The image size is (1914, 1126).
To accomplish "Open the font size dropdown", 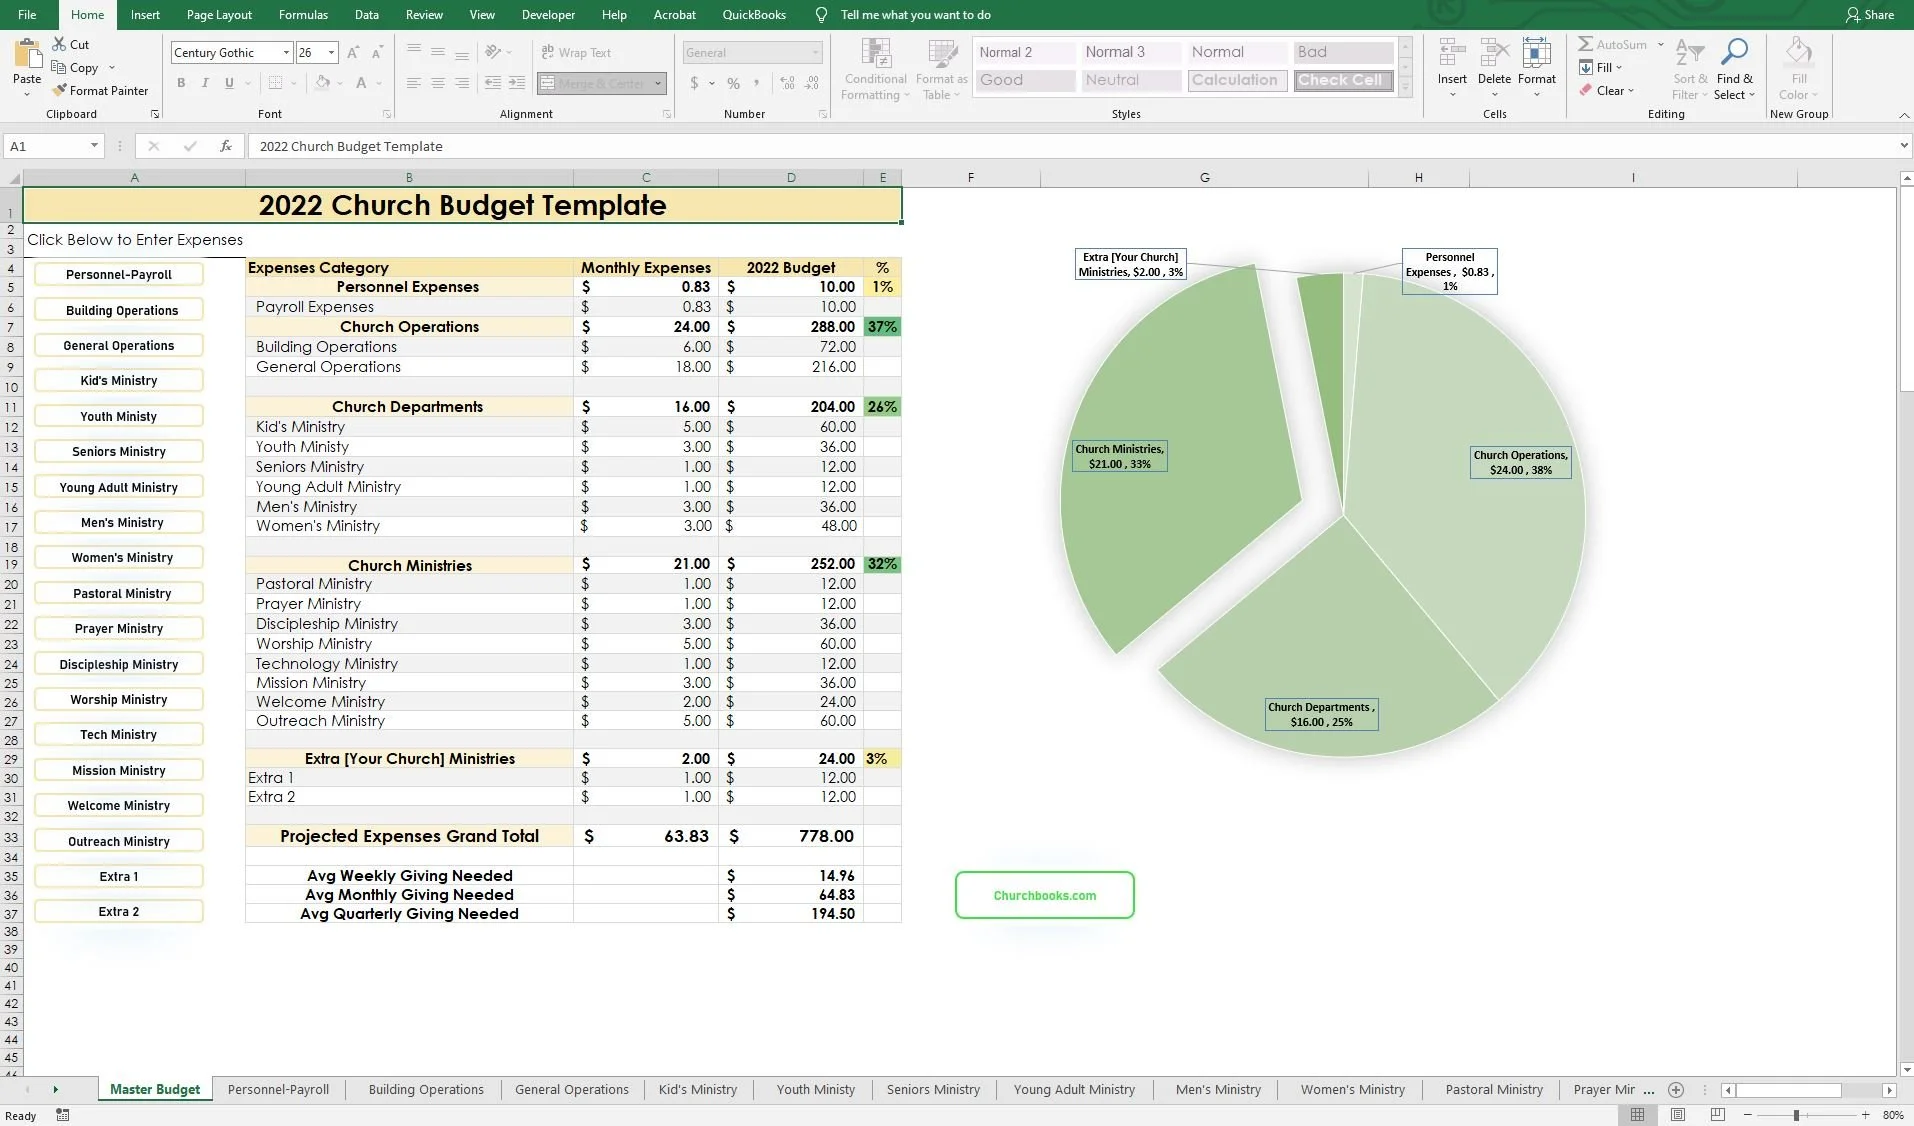I will (333, 52).
